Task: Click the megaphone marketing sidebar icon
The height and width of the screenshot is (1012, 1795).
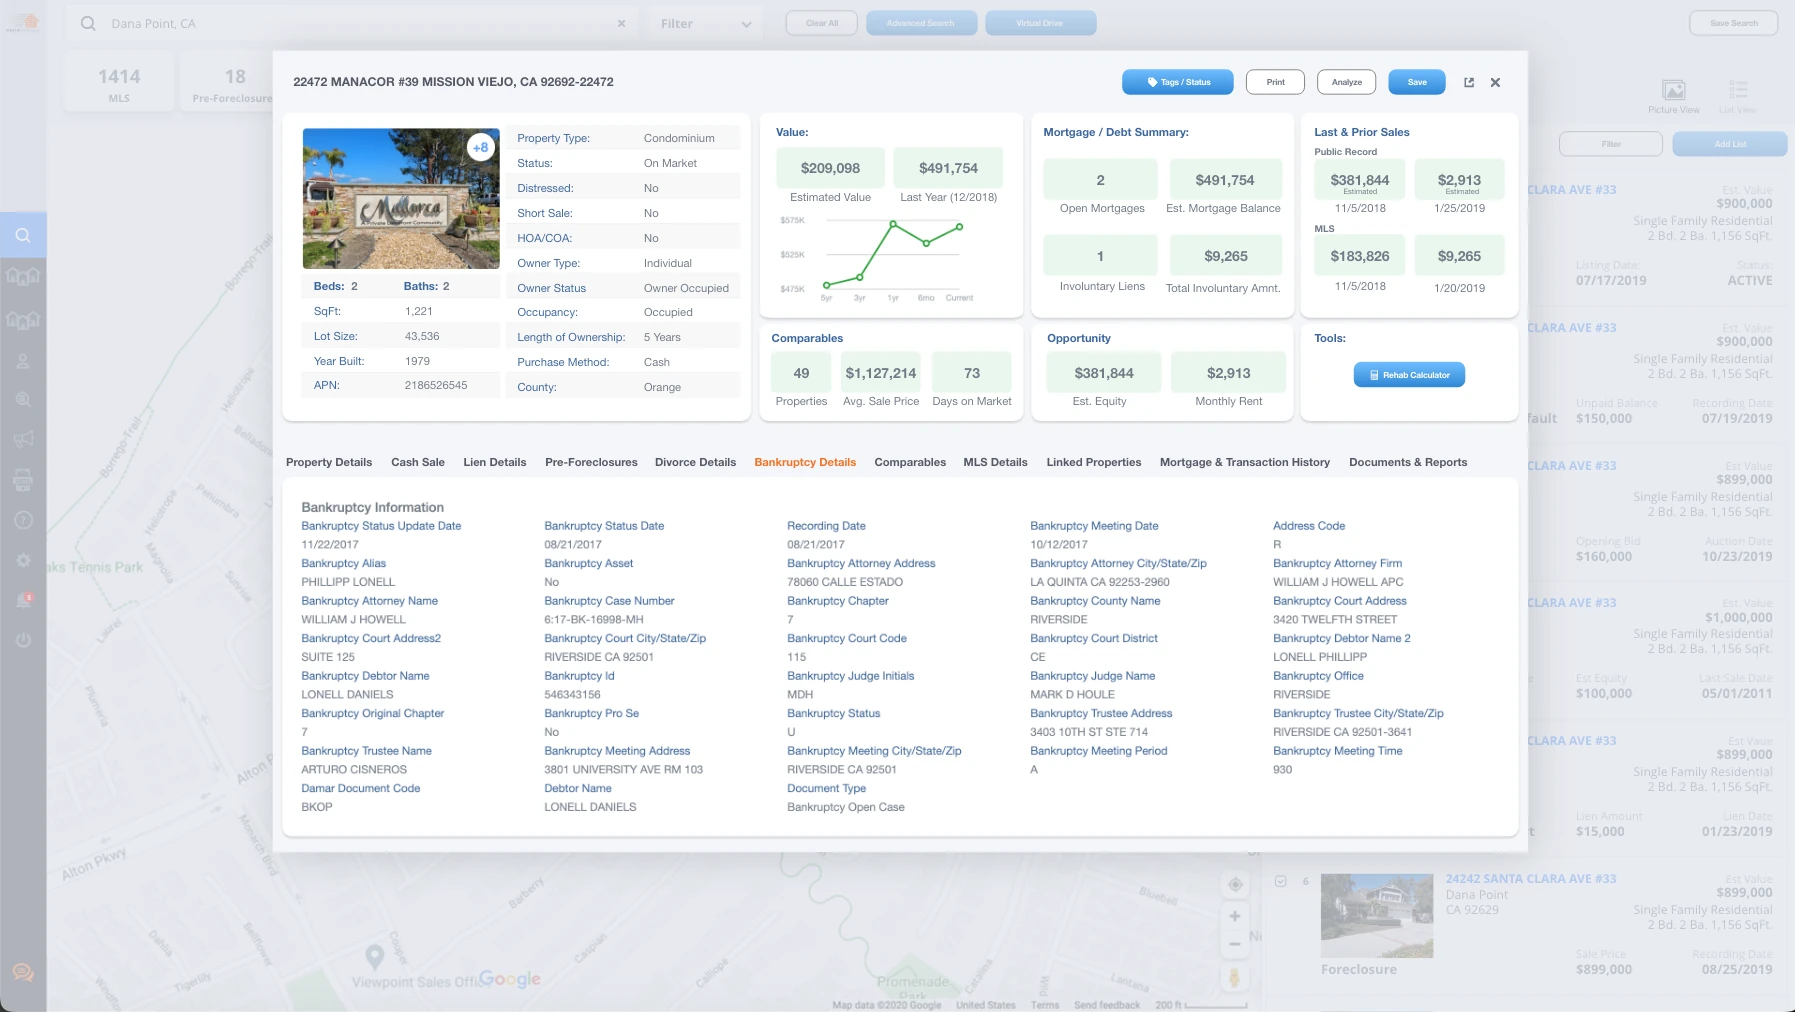Action: point(23,439)
